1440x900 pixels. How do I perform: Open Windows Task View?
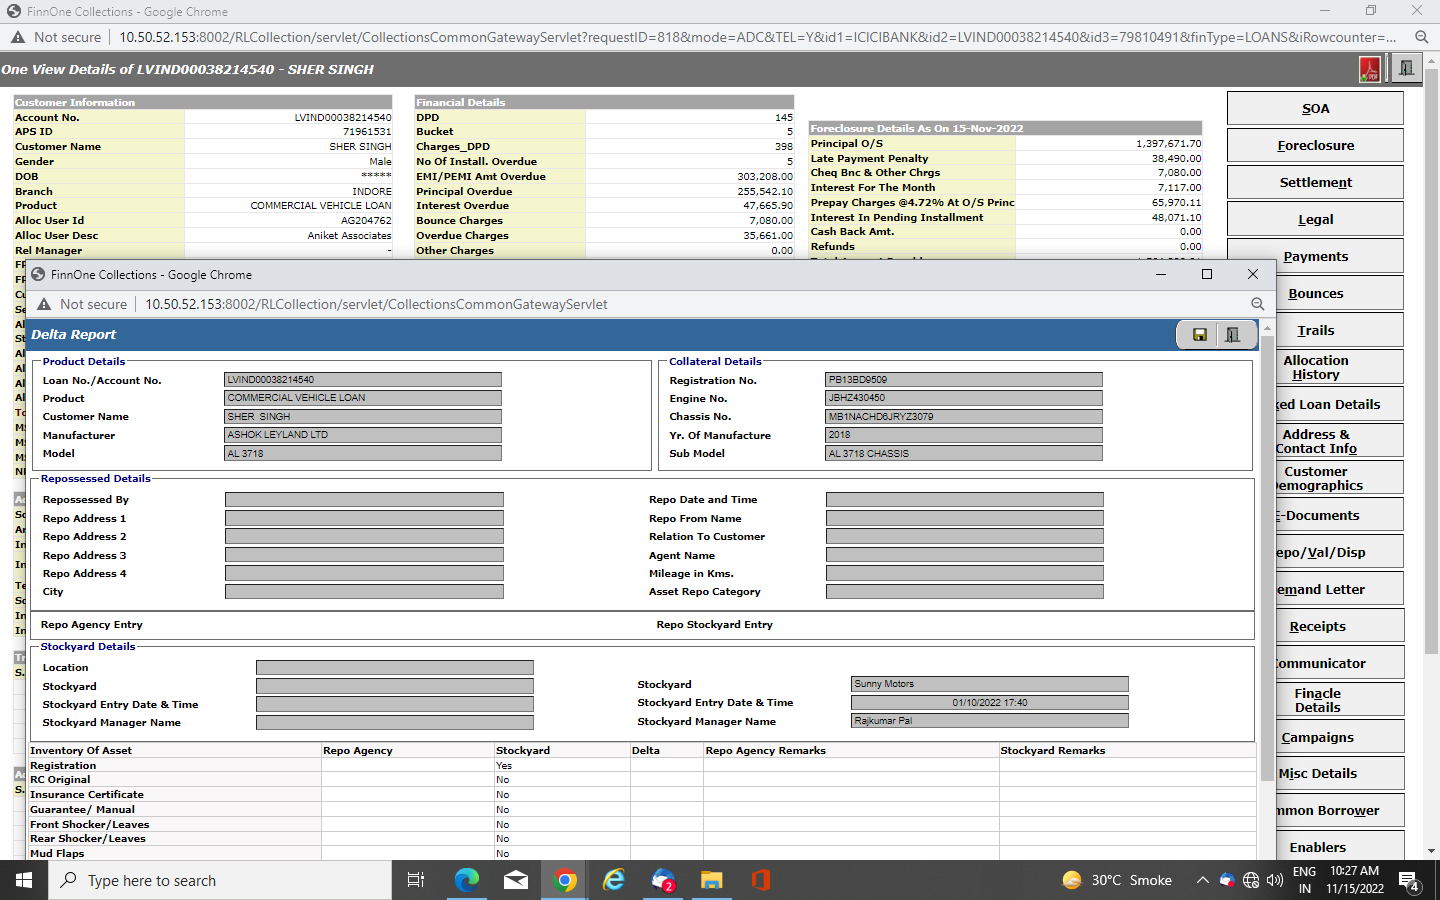coord(416,880)
